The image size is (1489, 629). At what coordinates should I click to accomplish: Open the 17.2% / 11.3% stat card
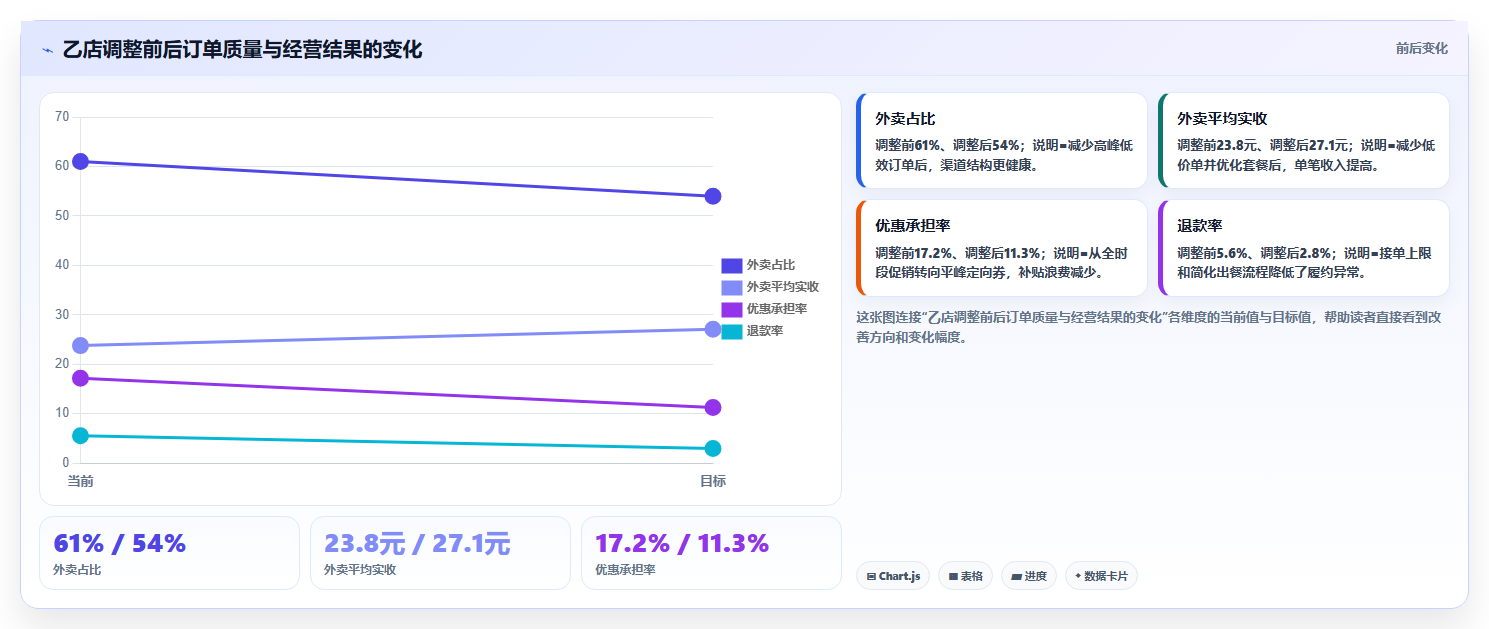click(711, 553)
